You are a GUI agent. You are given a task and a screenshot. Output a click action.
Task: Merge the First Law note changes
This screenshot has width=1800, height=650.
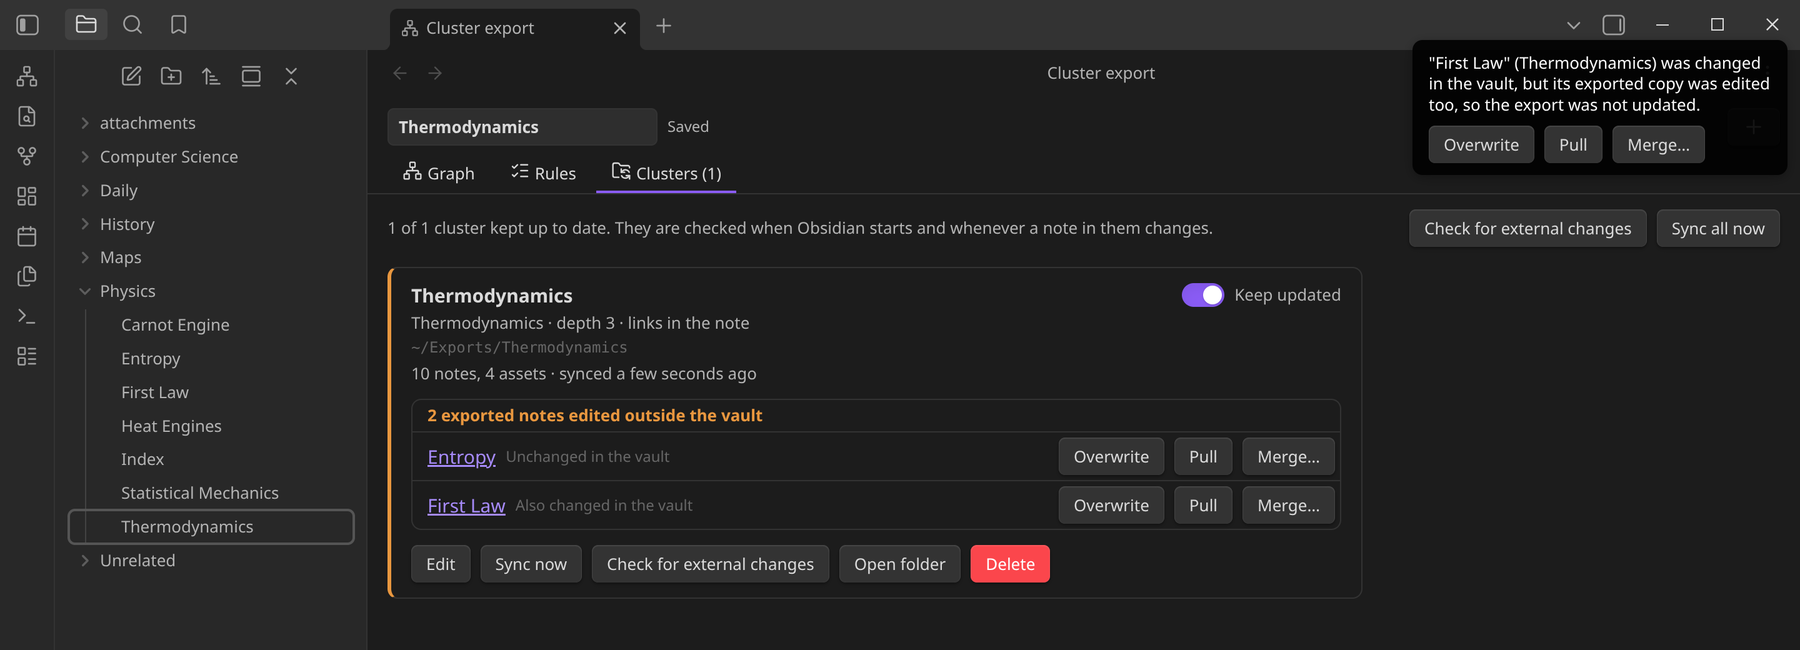click(x=1288, y=506)
